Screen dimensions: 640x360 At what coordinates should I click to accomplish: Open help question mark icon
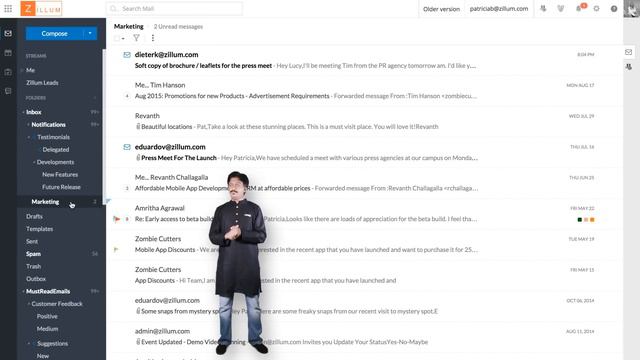[x=614, y=9]
